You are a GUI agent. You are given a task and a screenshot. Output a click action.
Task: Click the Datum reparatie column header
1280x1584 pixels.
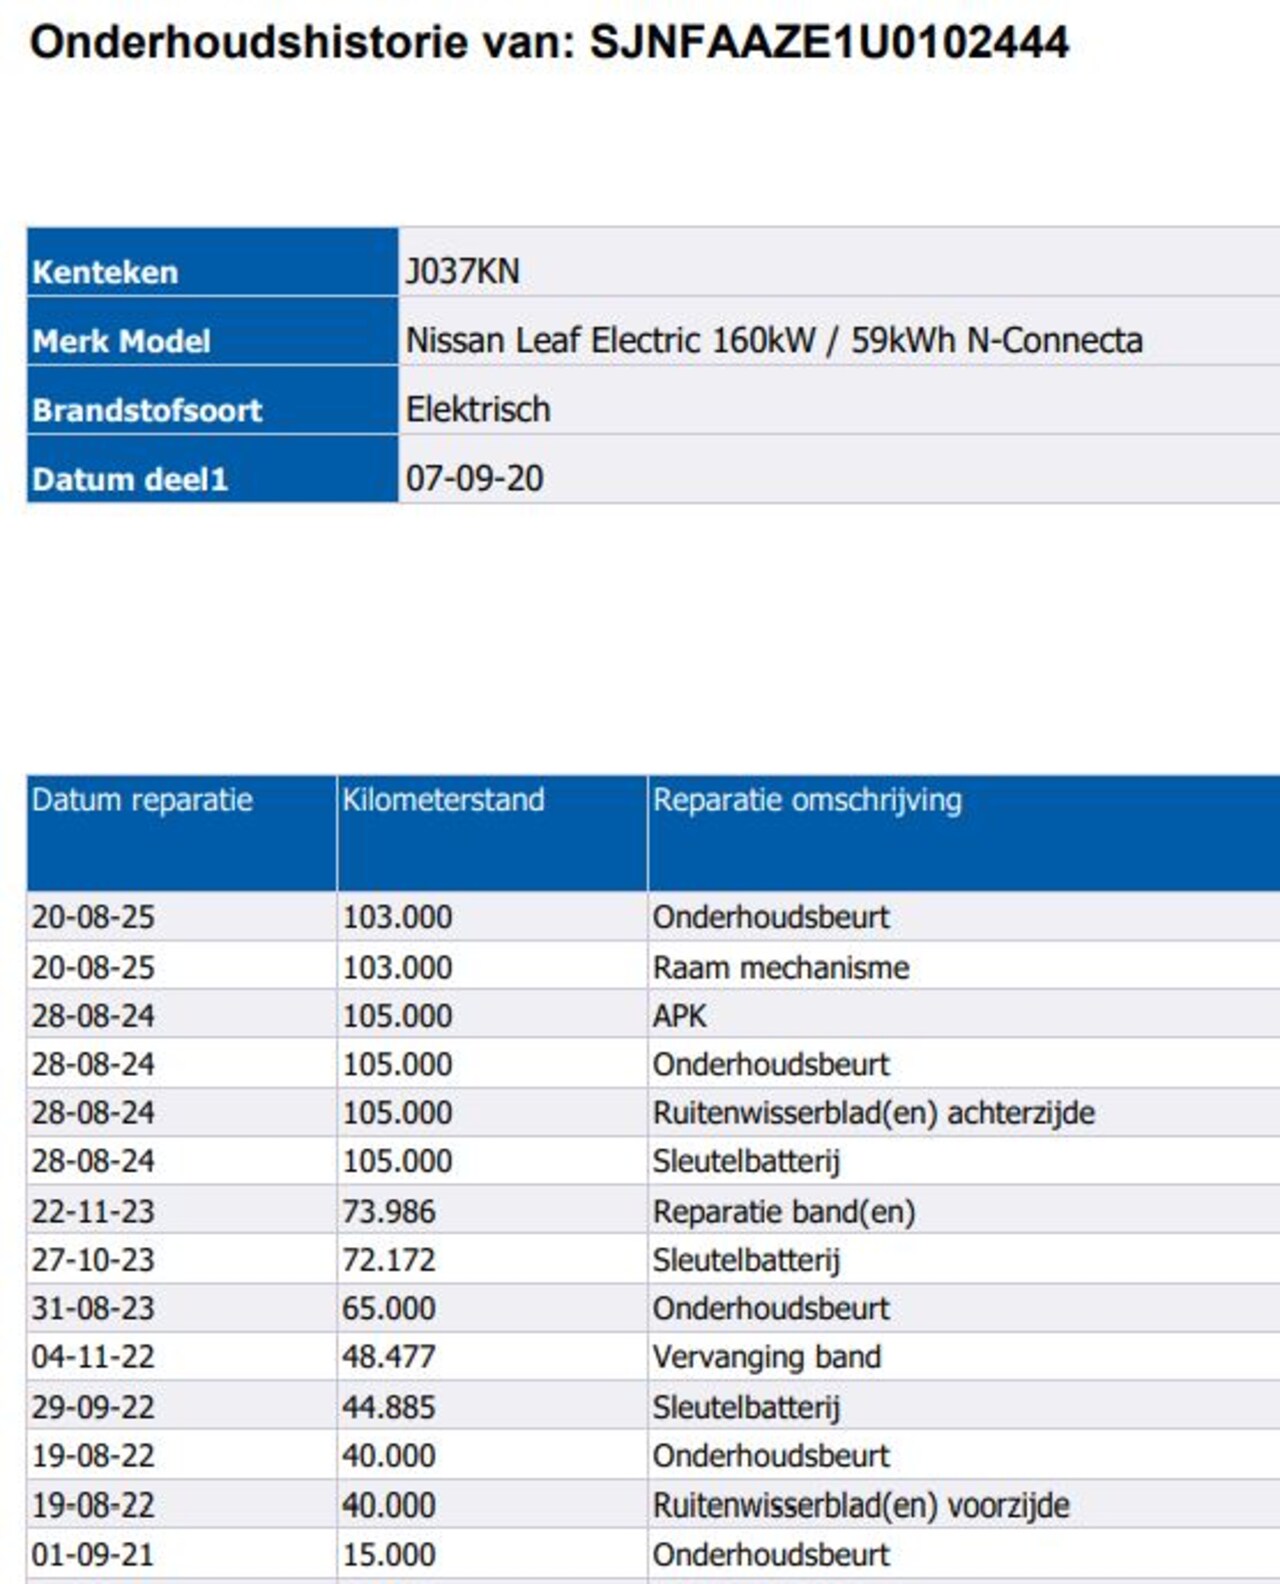coord(142,800)
